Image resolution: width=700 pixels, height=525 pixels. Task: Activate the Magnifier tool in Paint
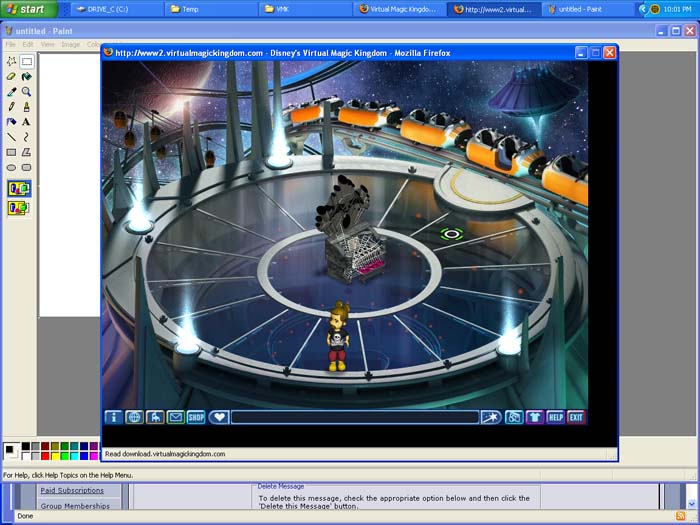(26, 92)
